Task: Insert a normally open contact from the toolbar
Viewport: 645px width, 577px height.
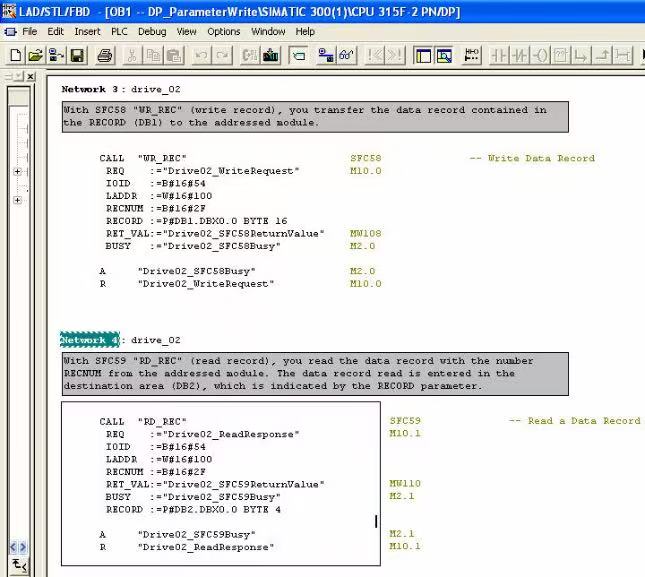Action: click(x=498, y=55)
